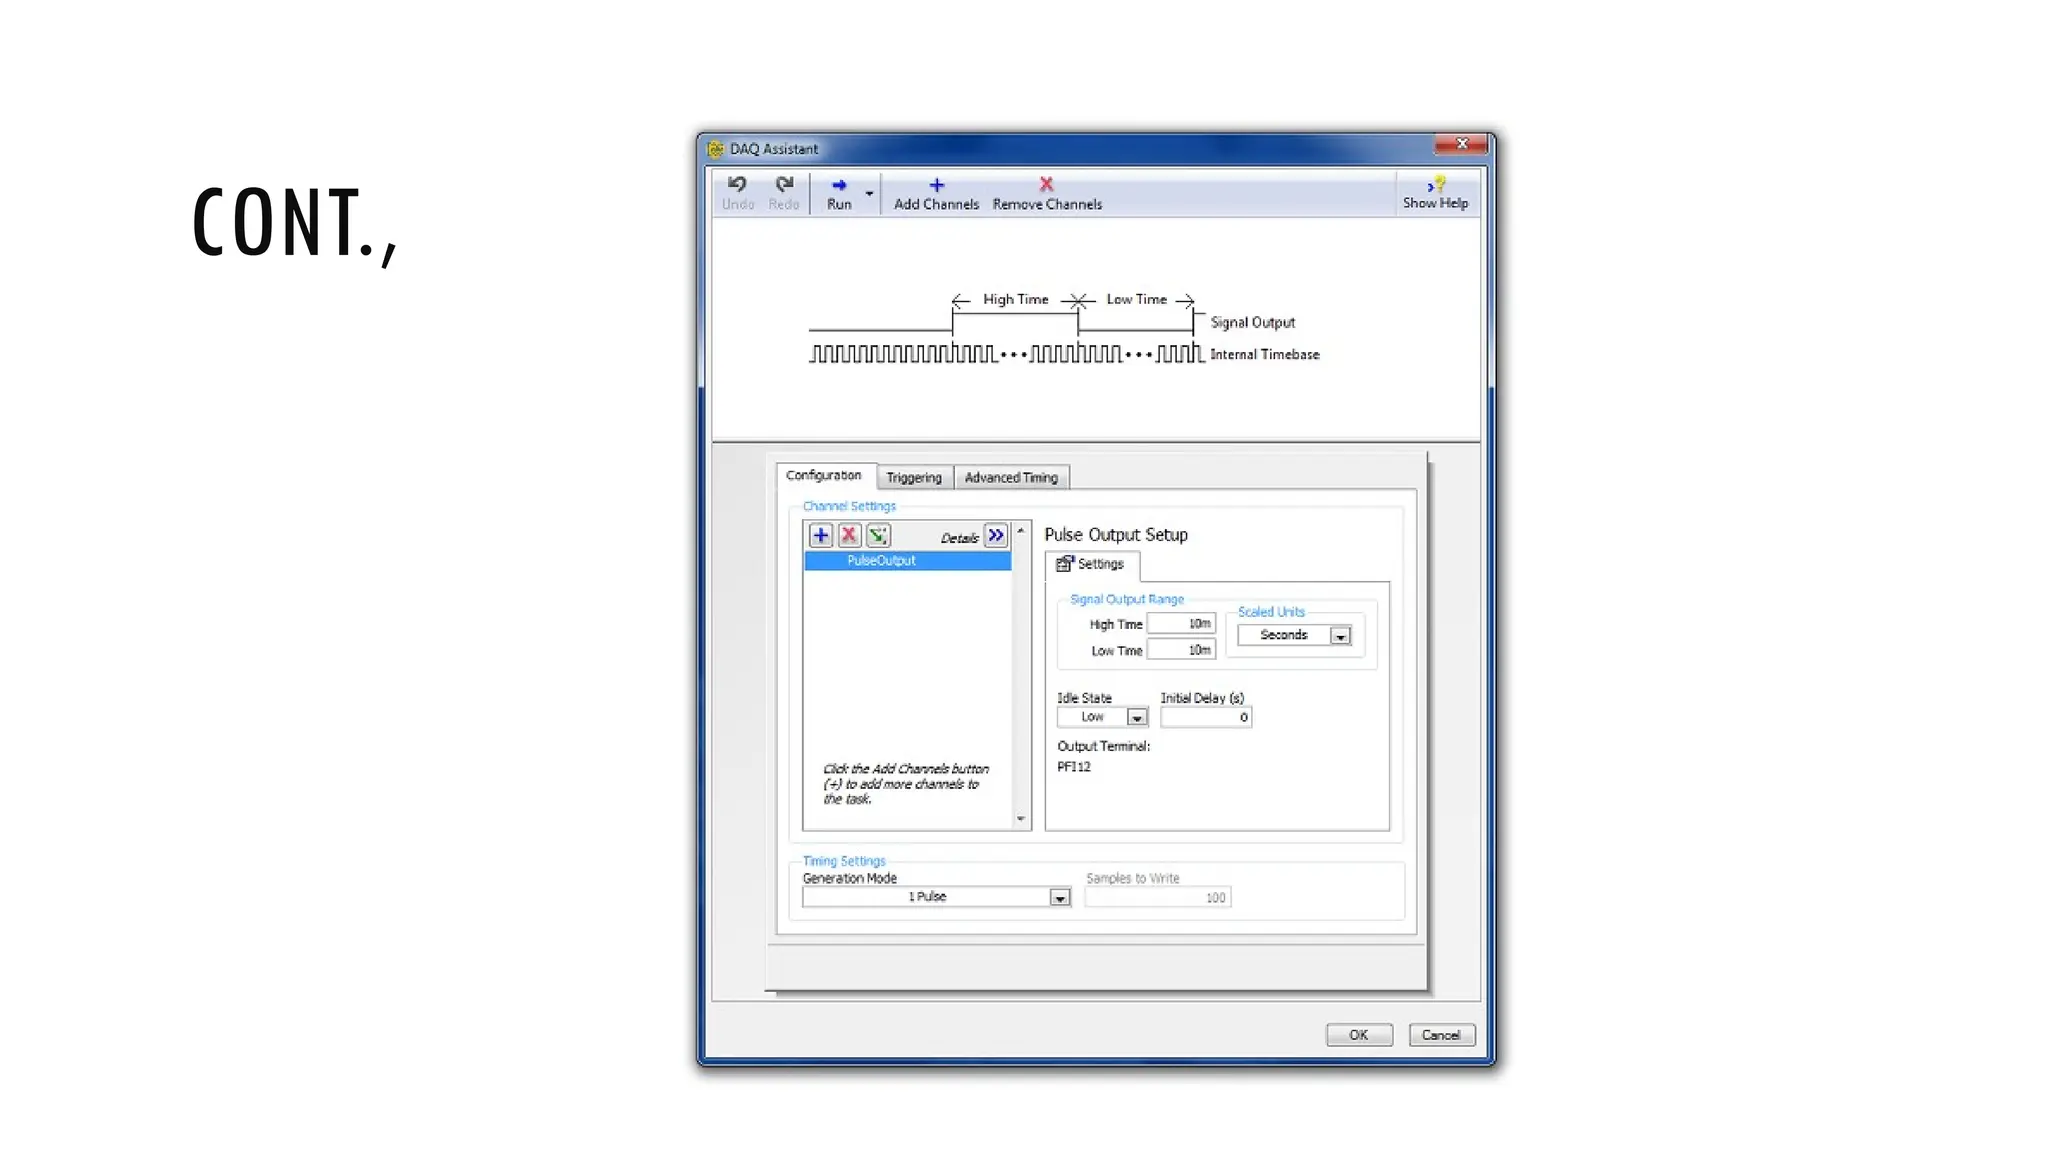The image size is (2048, 1152).
Task: Click the Cancel button
Action: point(1441,1035)
